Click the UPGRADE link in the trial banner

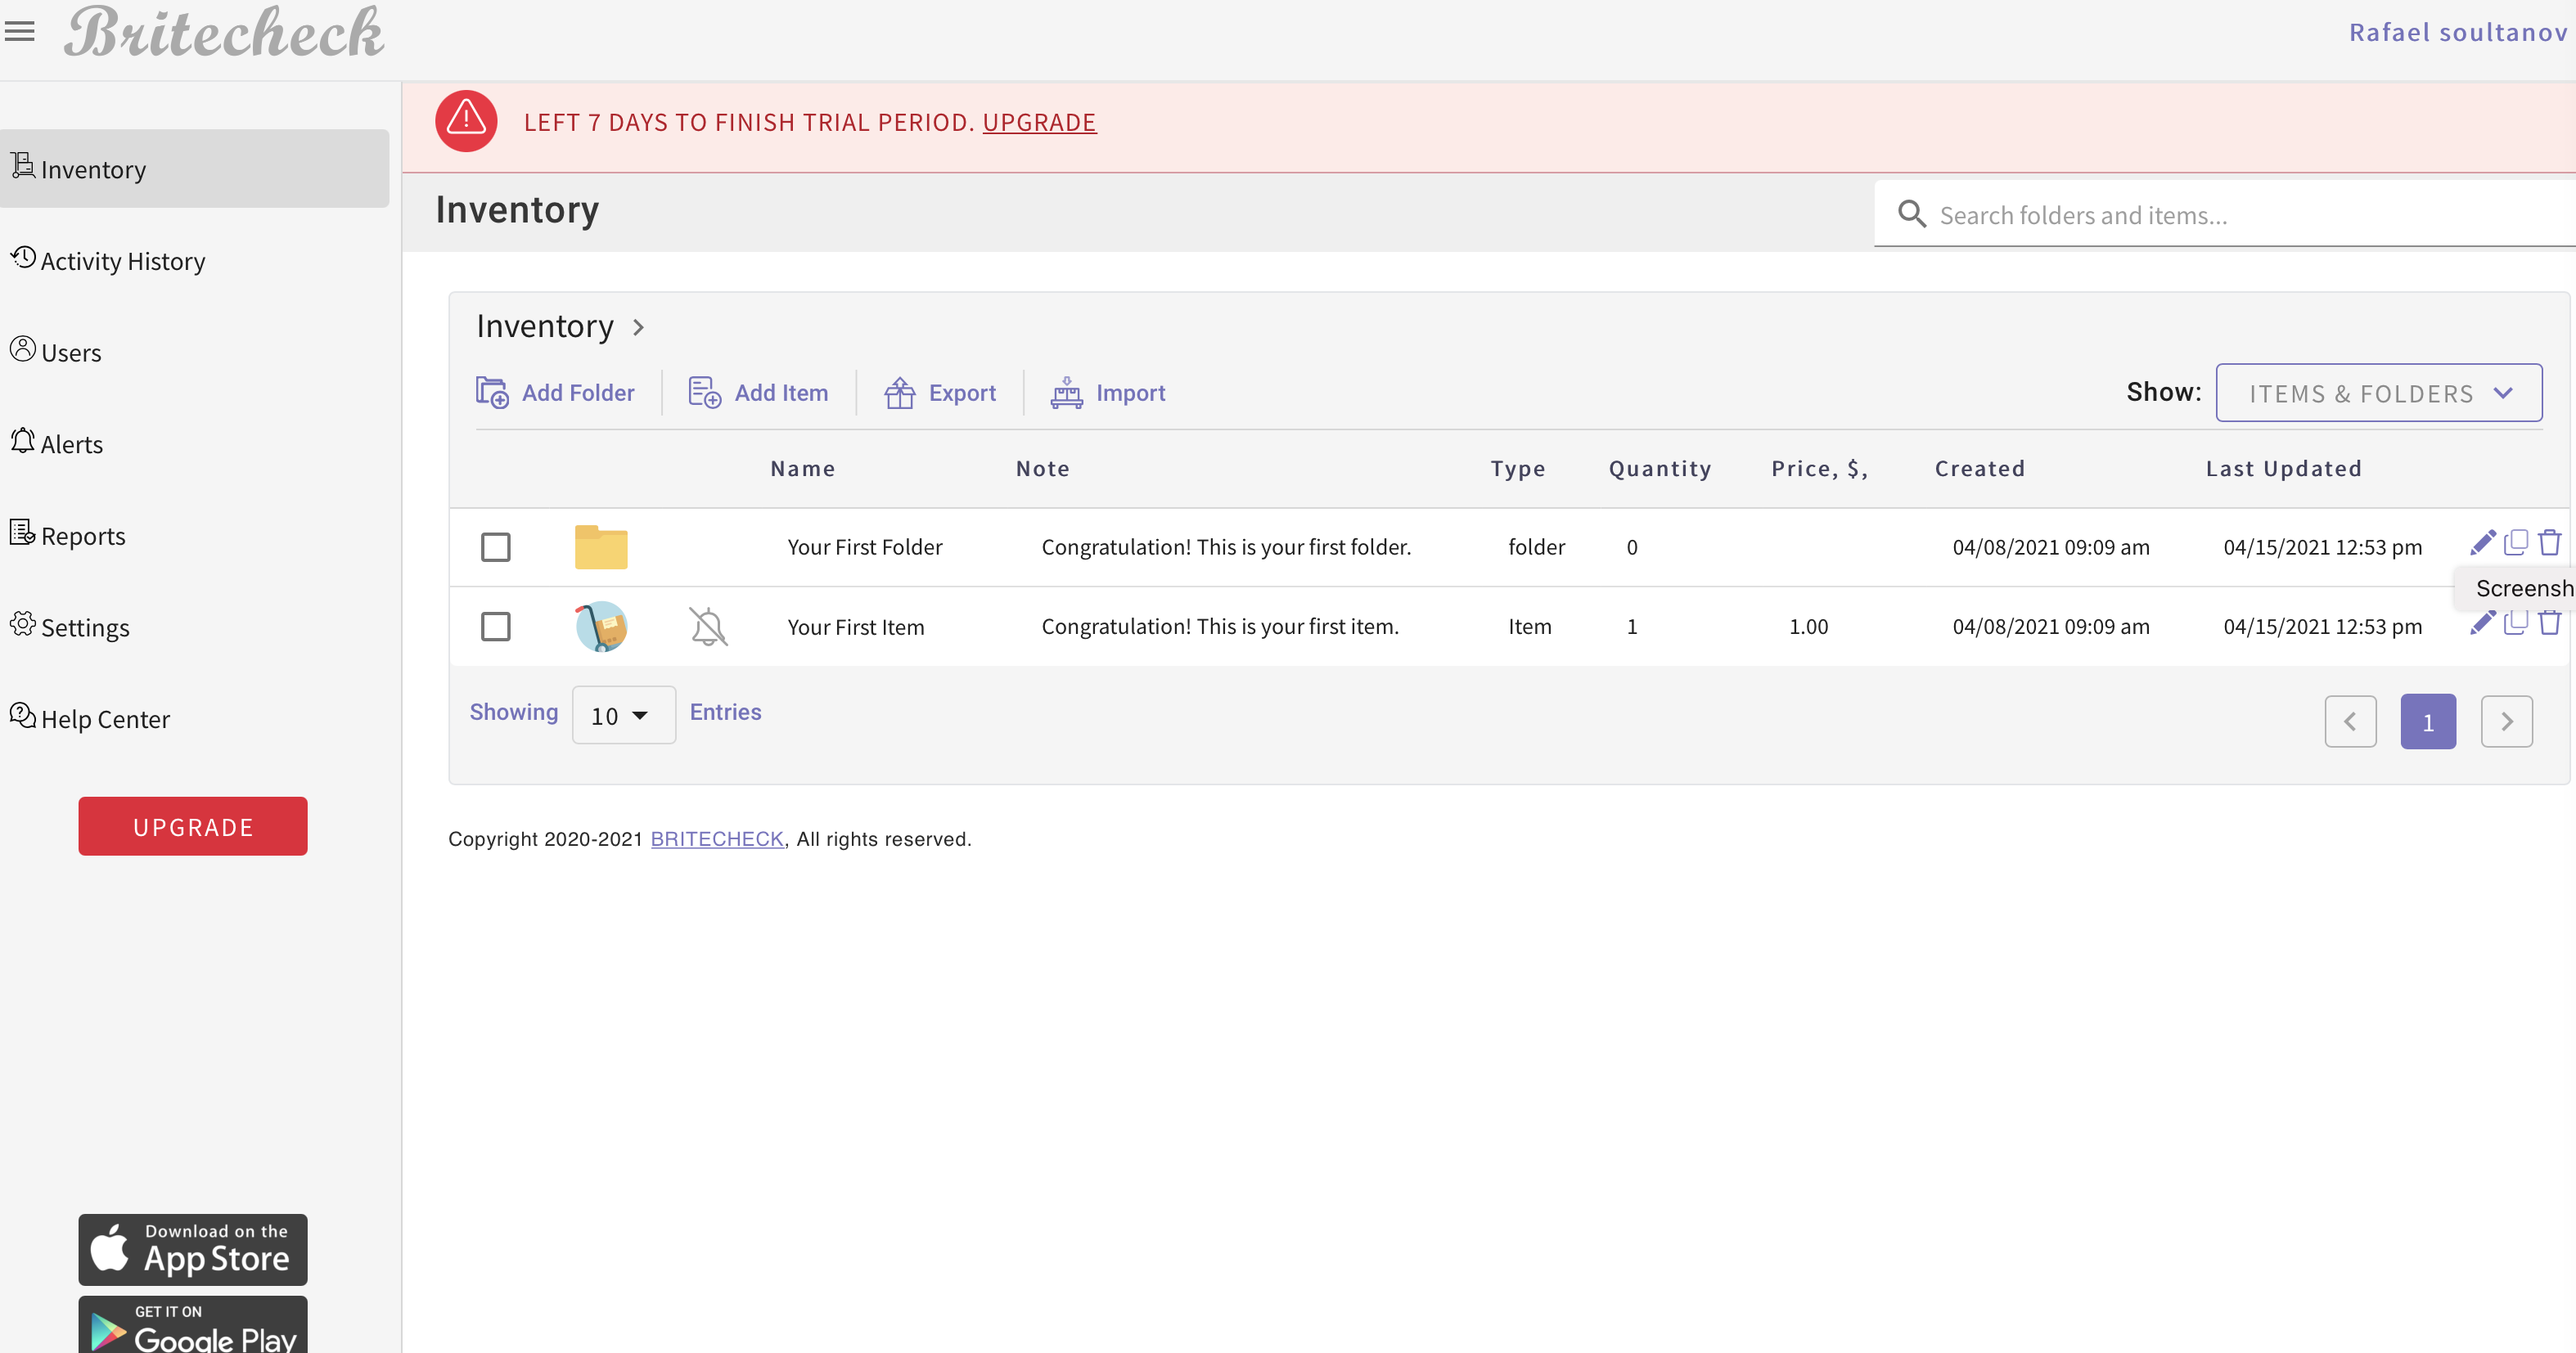pyautogui.click(x=1039, y=122)
